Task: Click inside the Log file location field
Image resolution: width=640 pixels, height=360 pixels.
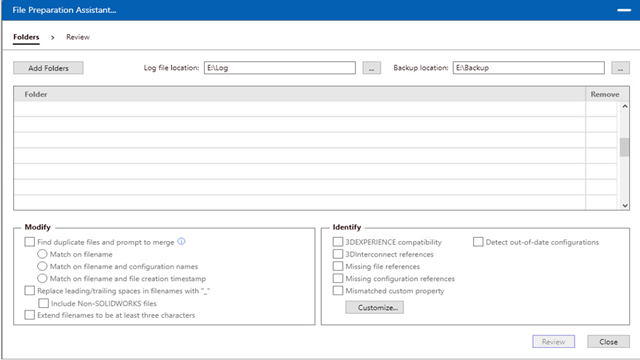Action: coord(280,68)
